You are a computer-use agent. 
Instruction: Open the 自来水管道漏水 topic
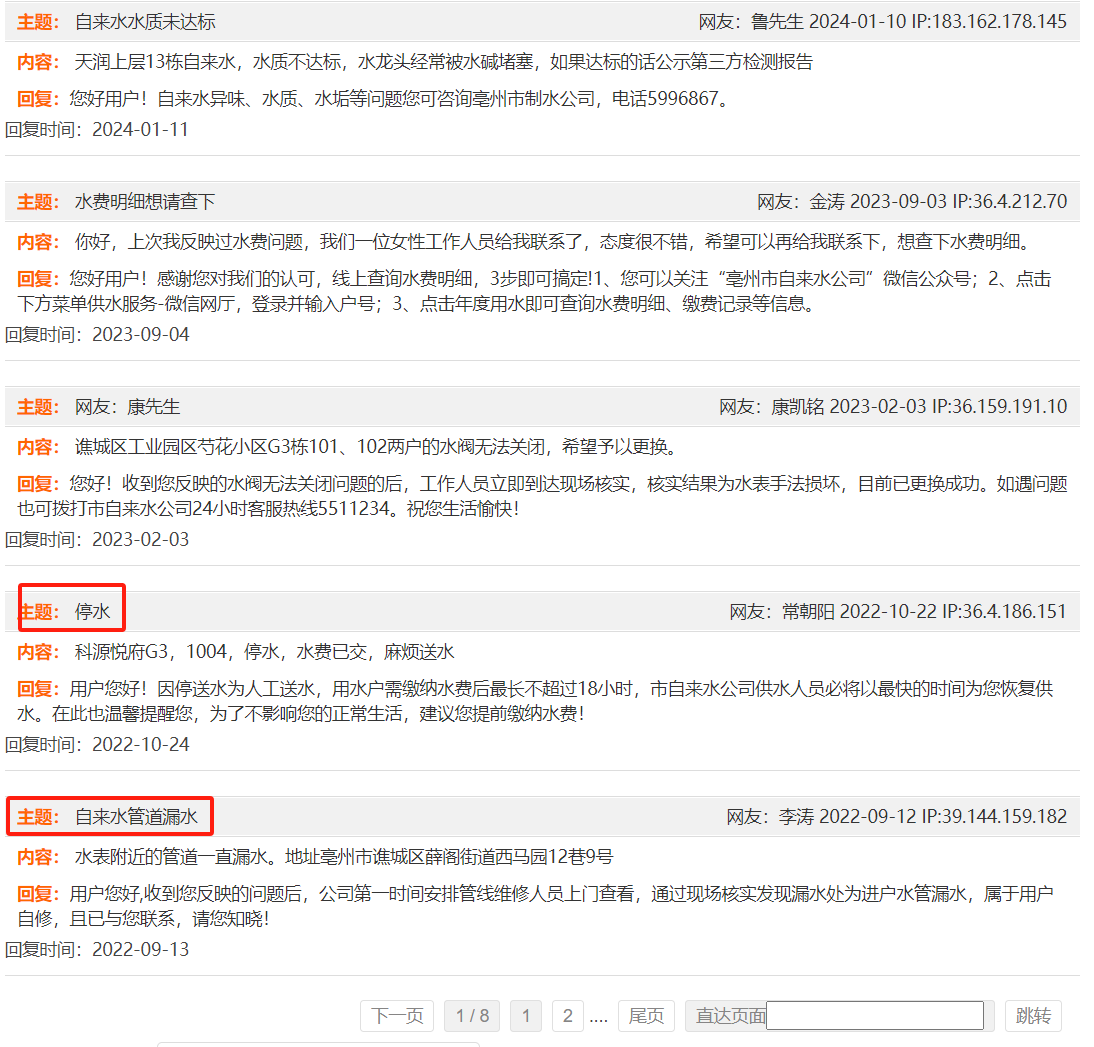[x=136, y=817]
